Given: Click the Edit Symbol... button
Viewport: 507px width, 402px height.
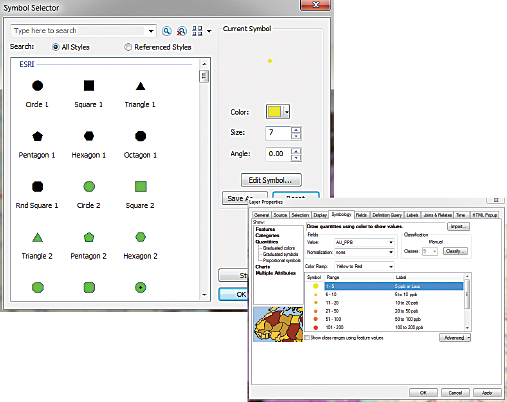Looking at the screenshot, I should [x=271, y=180].
